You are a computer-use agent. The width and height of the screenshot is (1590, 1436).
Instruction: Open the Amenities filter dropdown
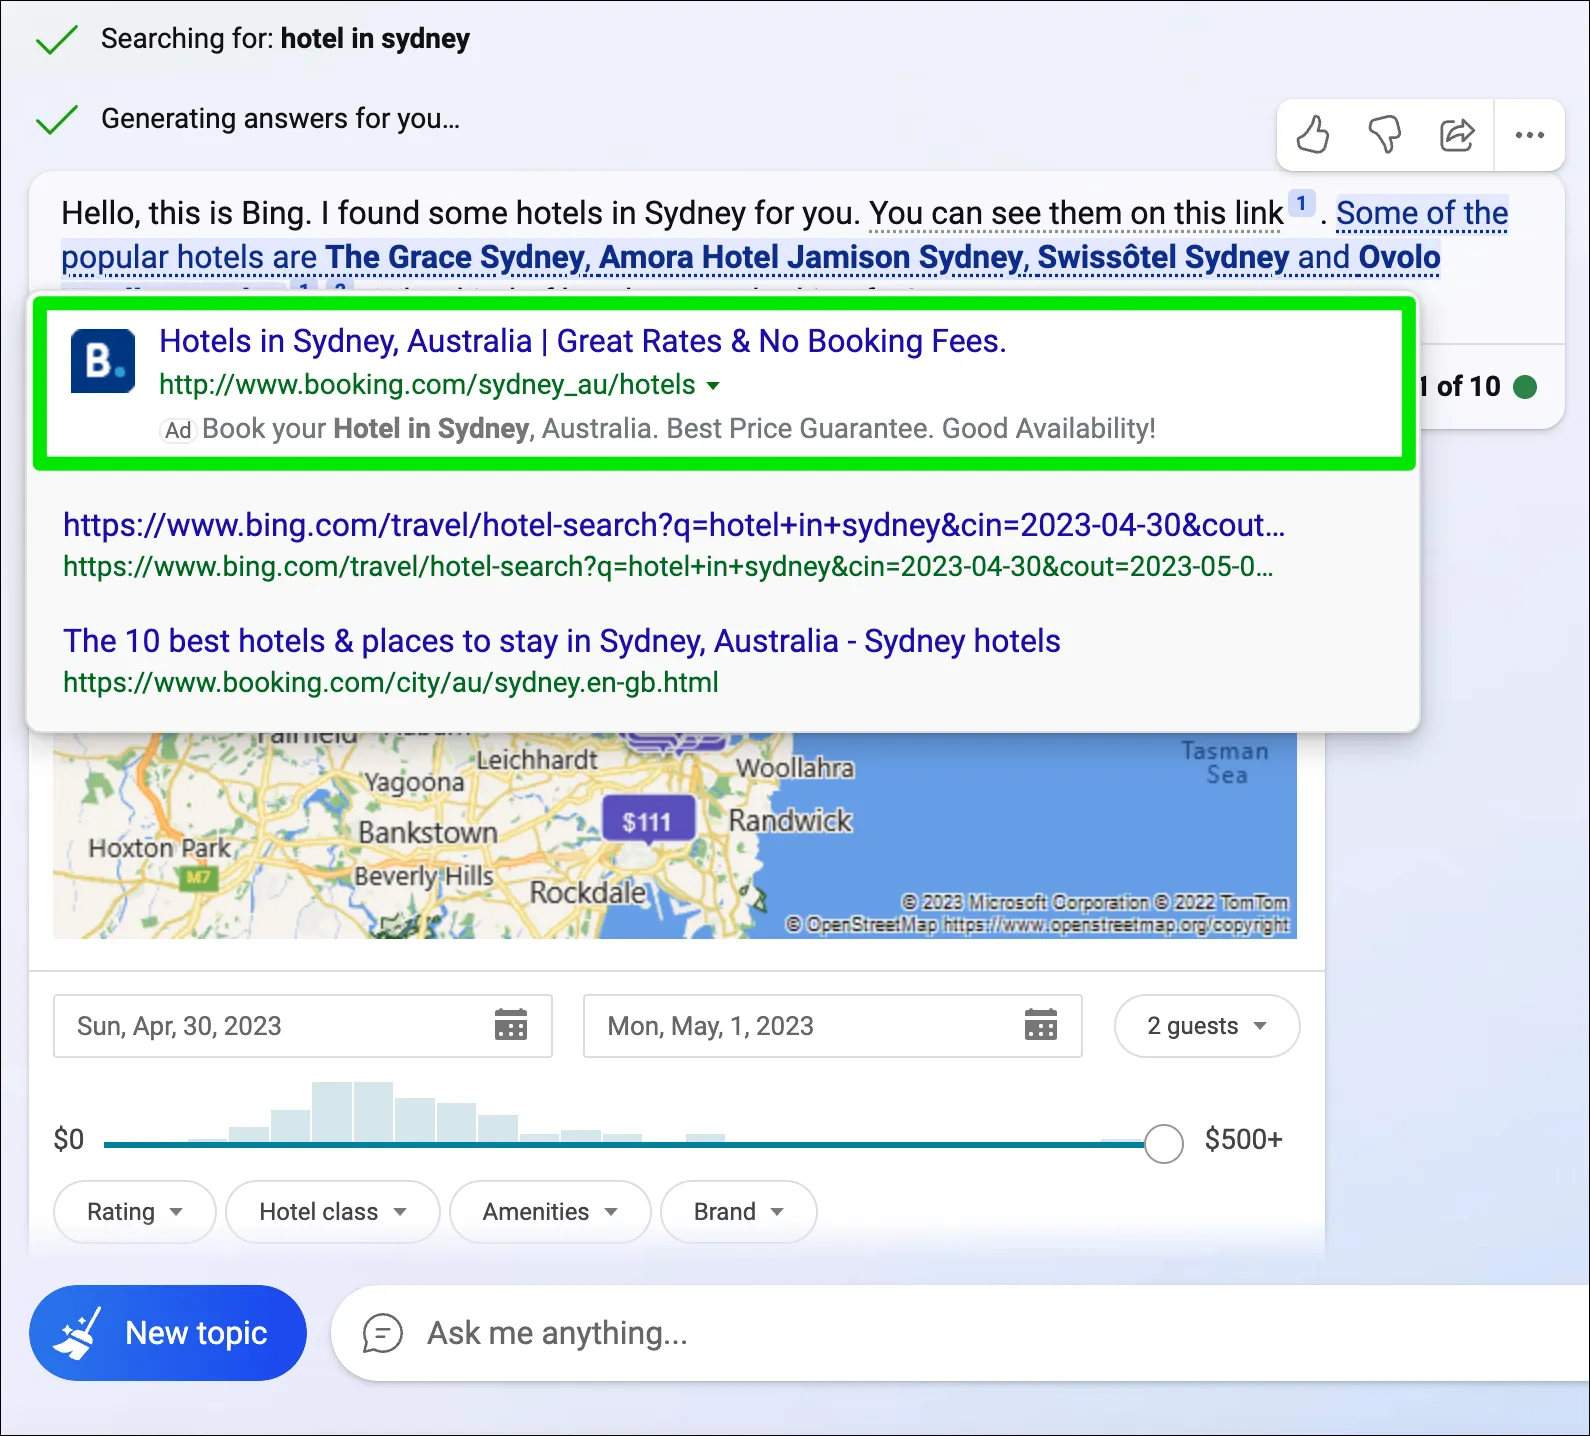[x=550, y=1212]
